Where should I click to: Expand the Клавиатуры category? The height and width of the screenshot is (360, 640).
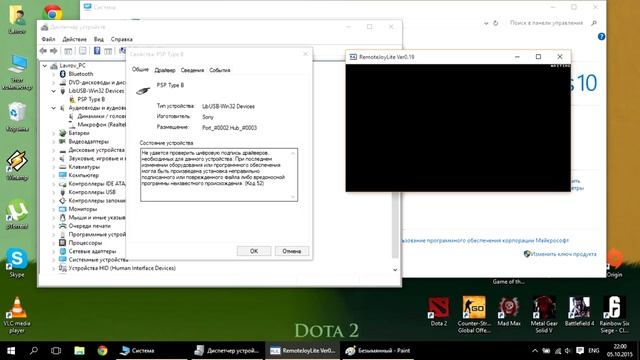(x=53, y=167)
